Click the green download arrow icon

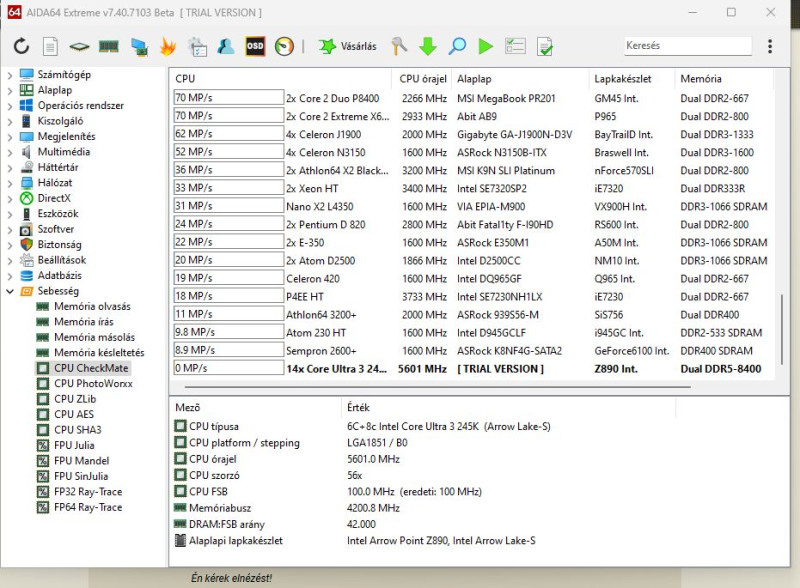428,46
